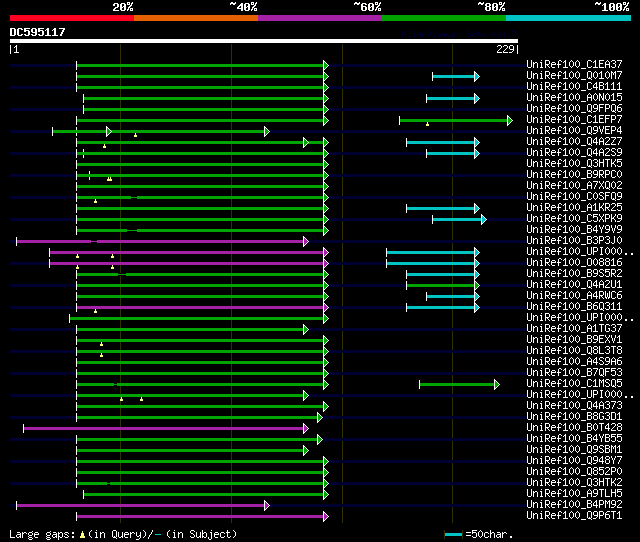640x542 pixels.
Task: Select the UniRef100_O08816 label
Action: pos(574,263)
